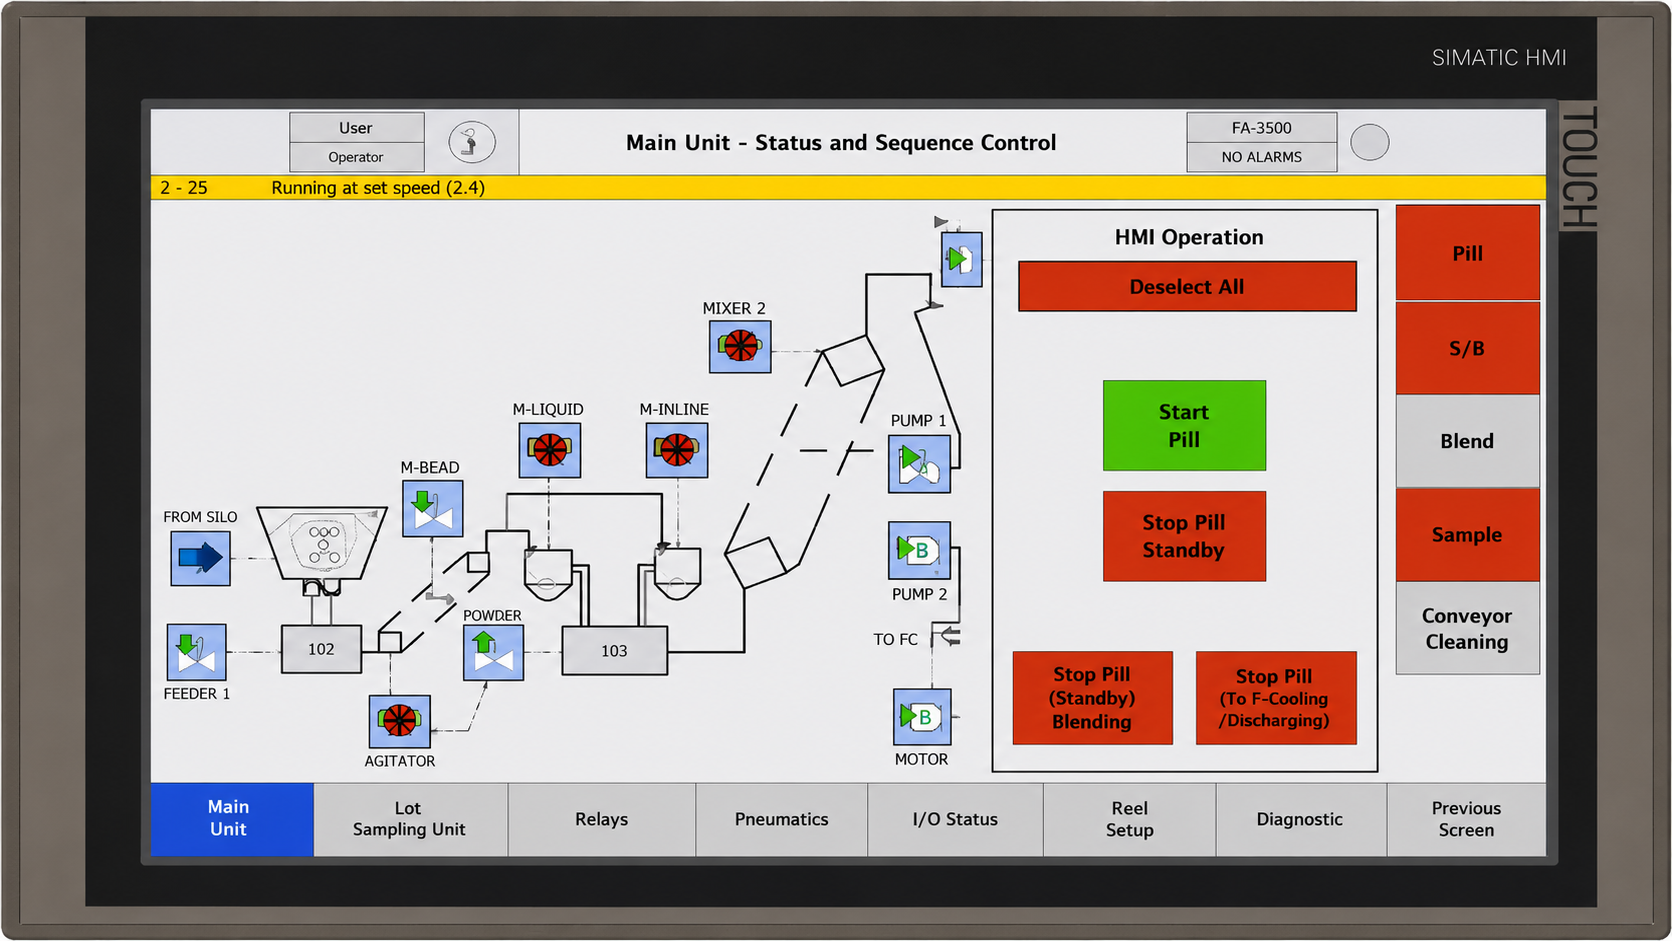Select the MIXER 2 icon
This screenshot has width=1672, height=941.
(739, 346)
